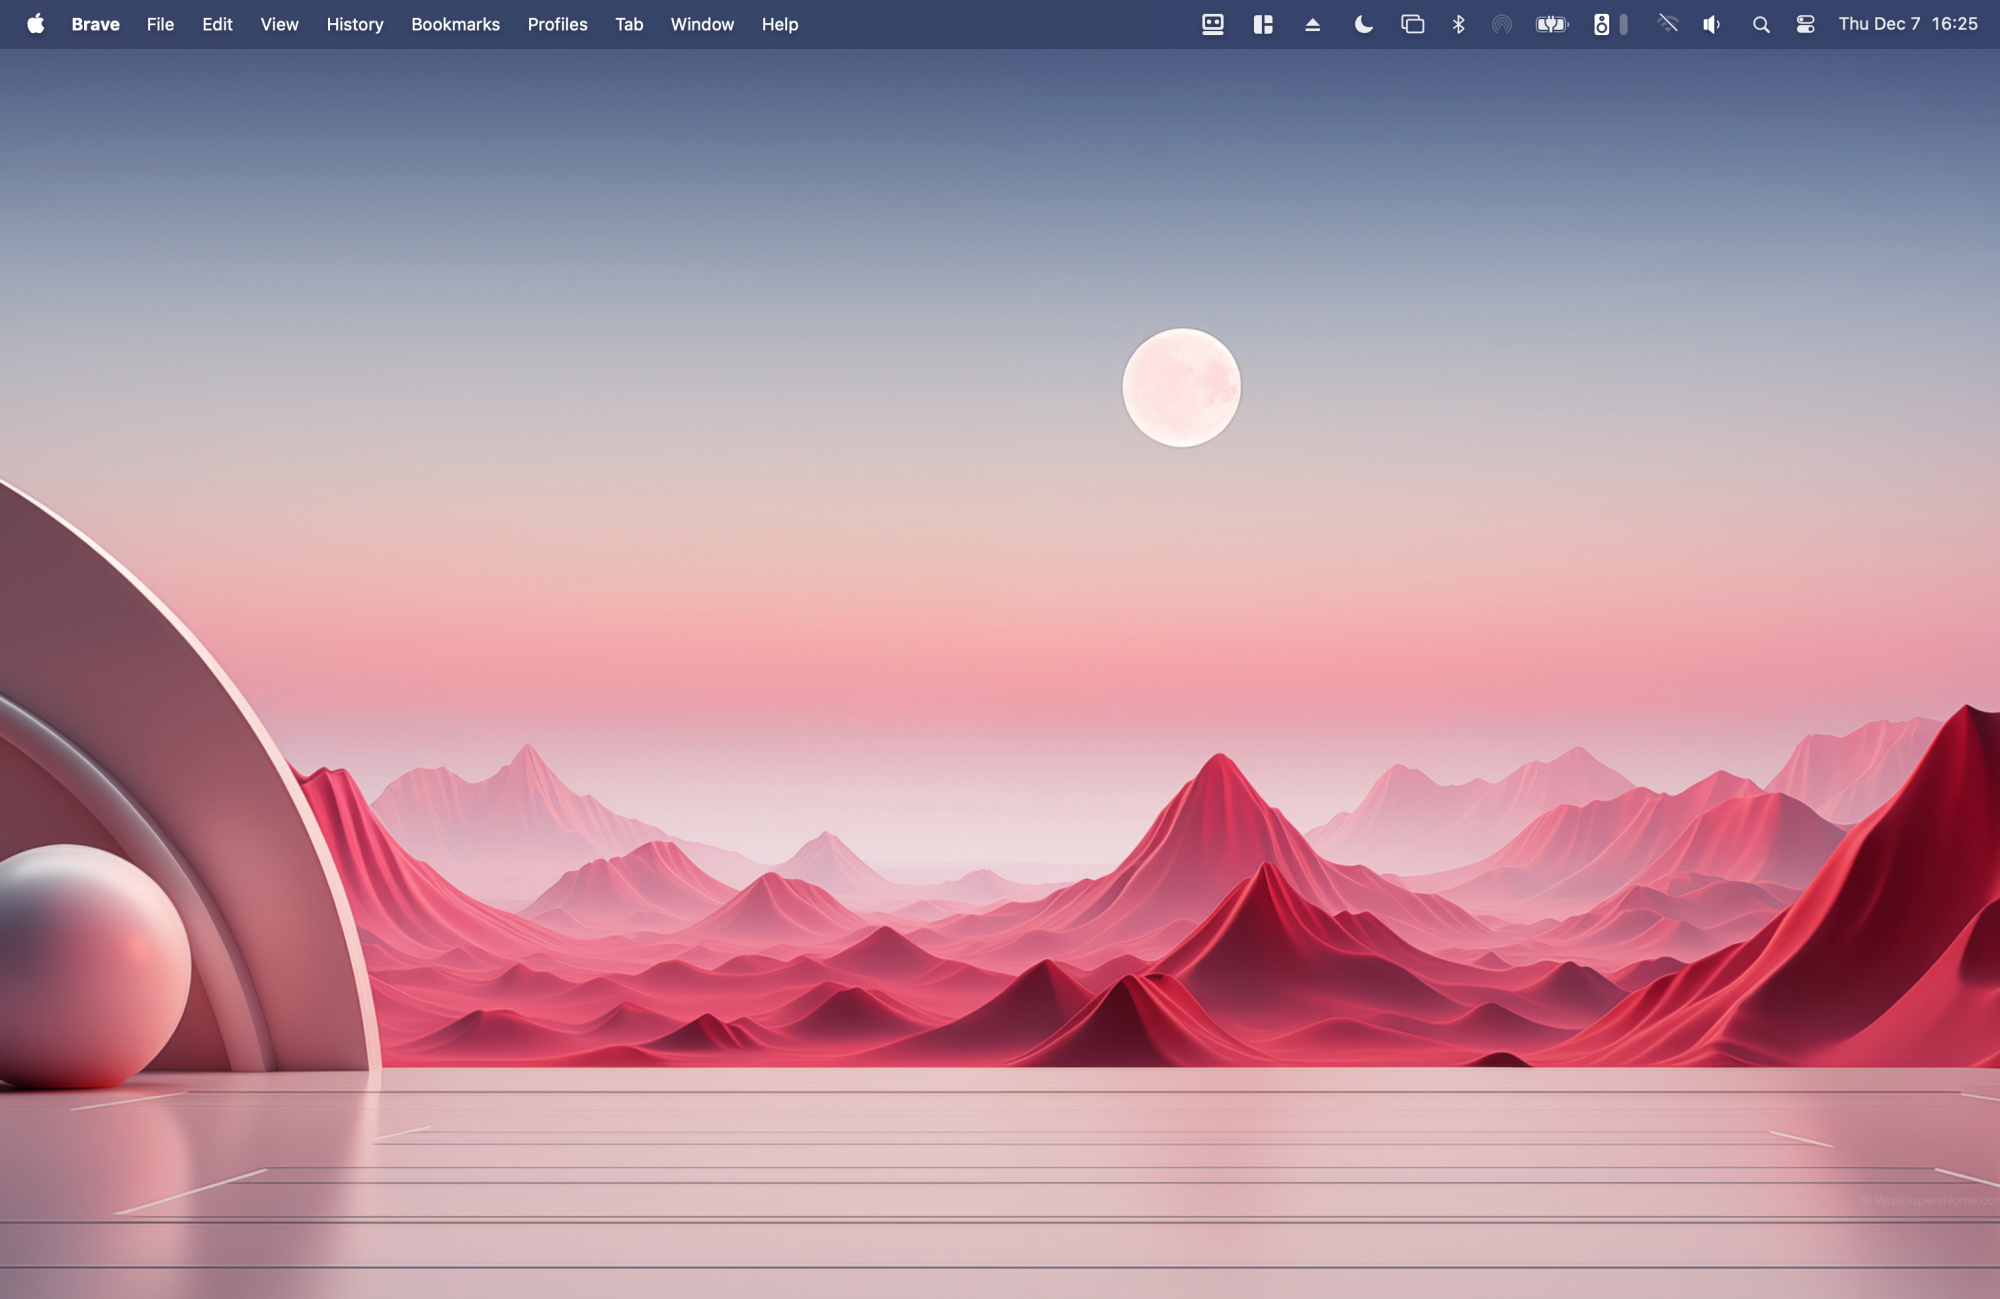Click the eject icon in menu bar
This screenshot has width=2000, height=1299.
1312,24
